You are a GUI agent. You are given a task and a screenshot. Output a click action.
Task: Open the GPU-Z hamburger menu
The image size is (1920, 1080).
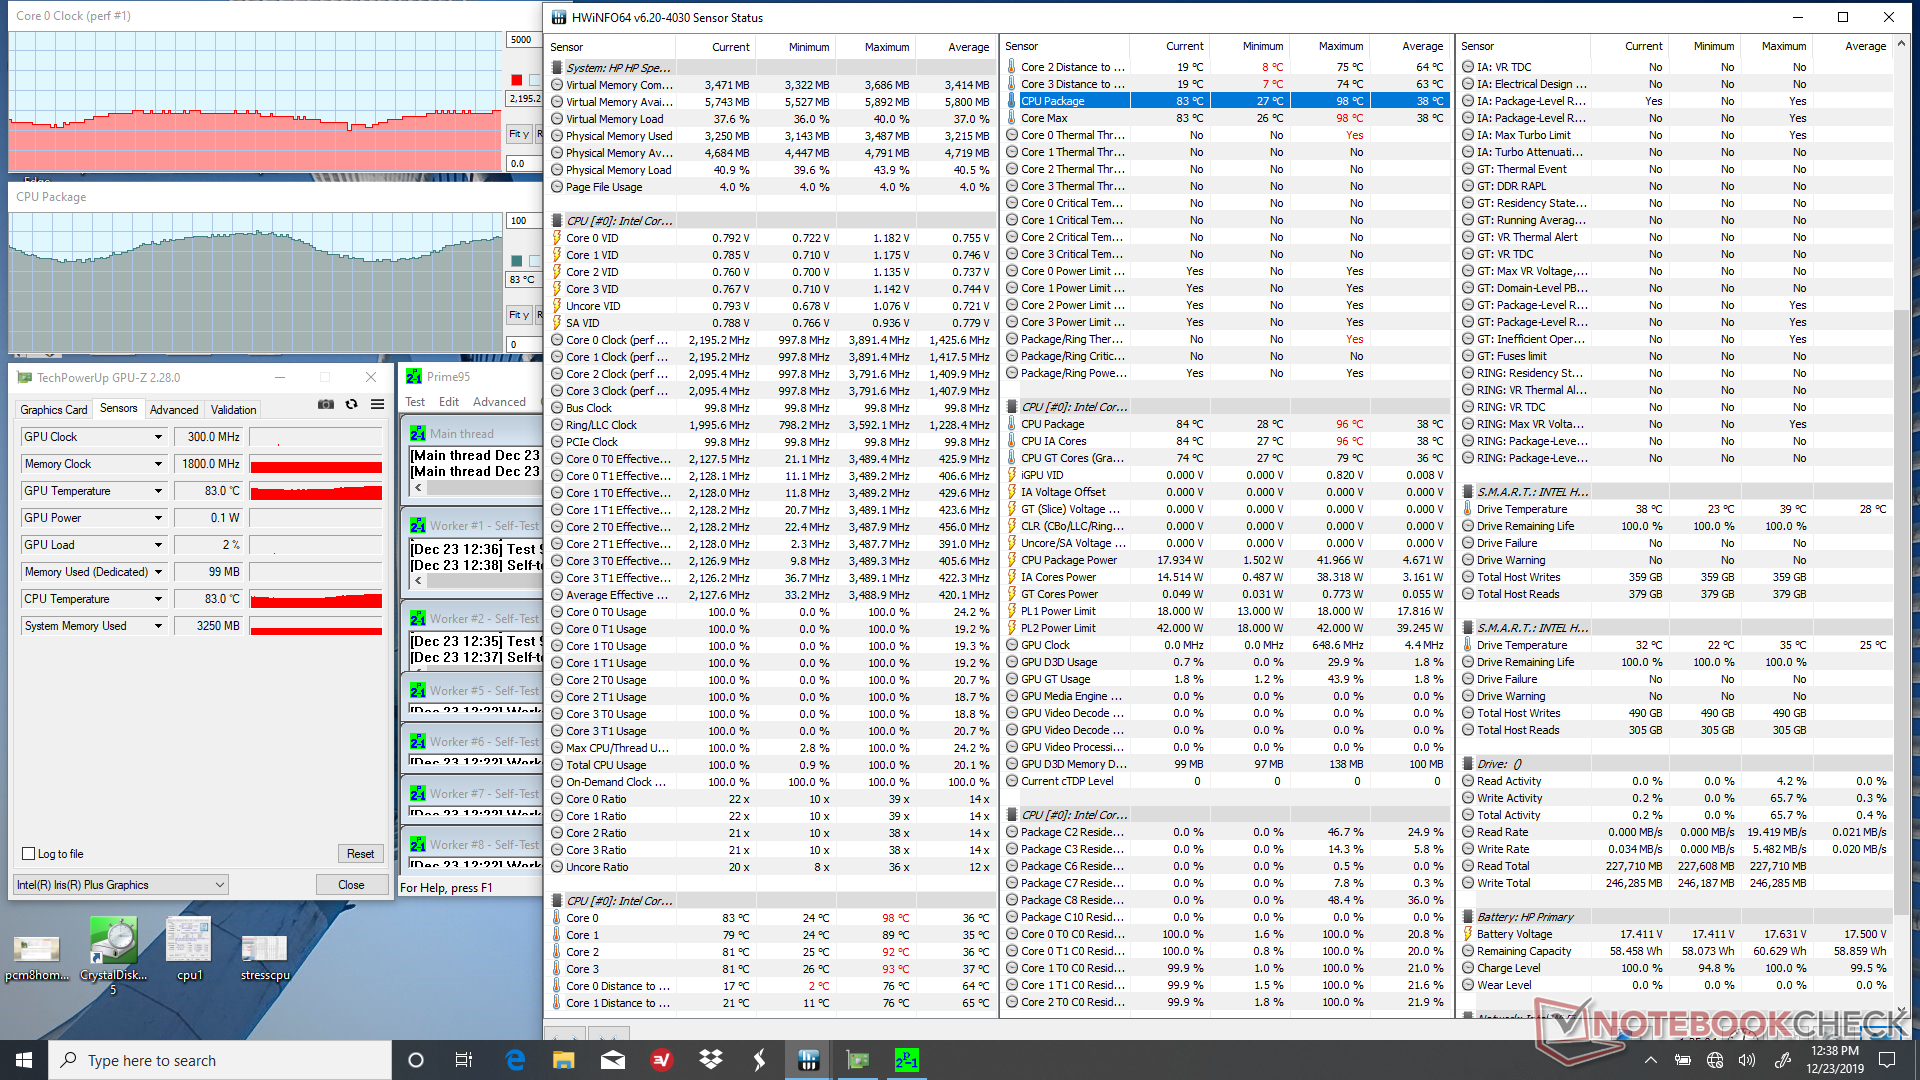point(377,405)
